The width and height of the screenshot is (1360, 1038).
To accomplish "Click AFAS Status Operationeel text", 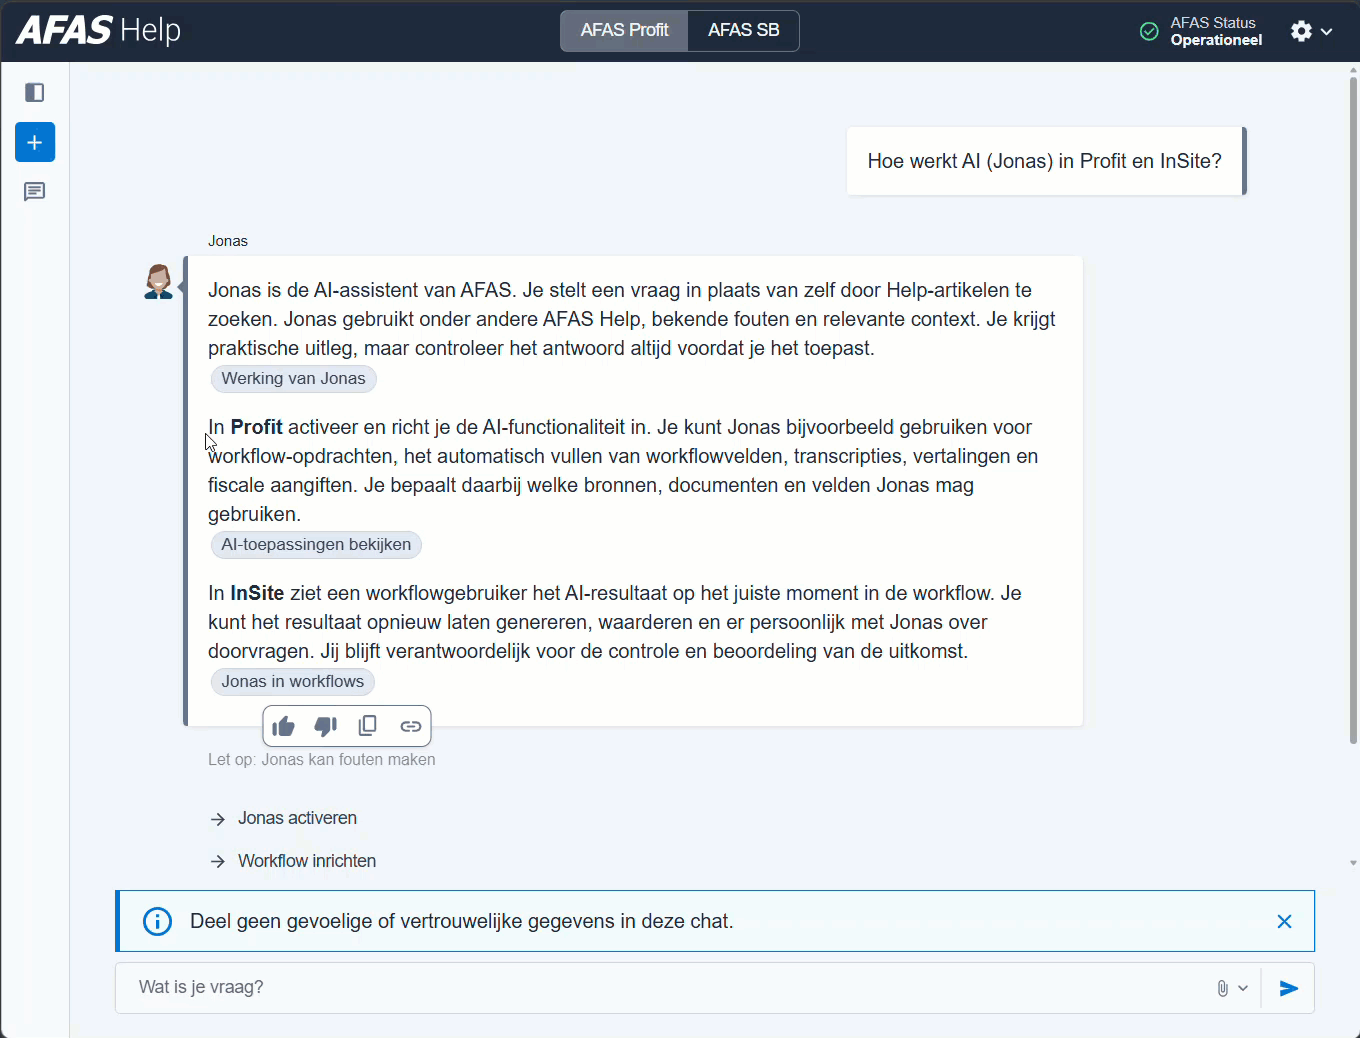I will (x=1216, y=31).
